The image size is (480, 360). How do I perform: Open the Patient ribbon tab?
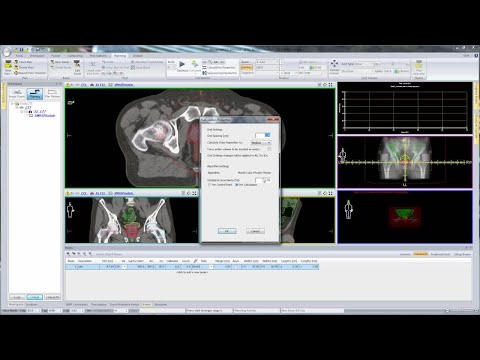(x=55, y=56)
